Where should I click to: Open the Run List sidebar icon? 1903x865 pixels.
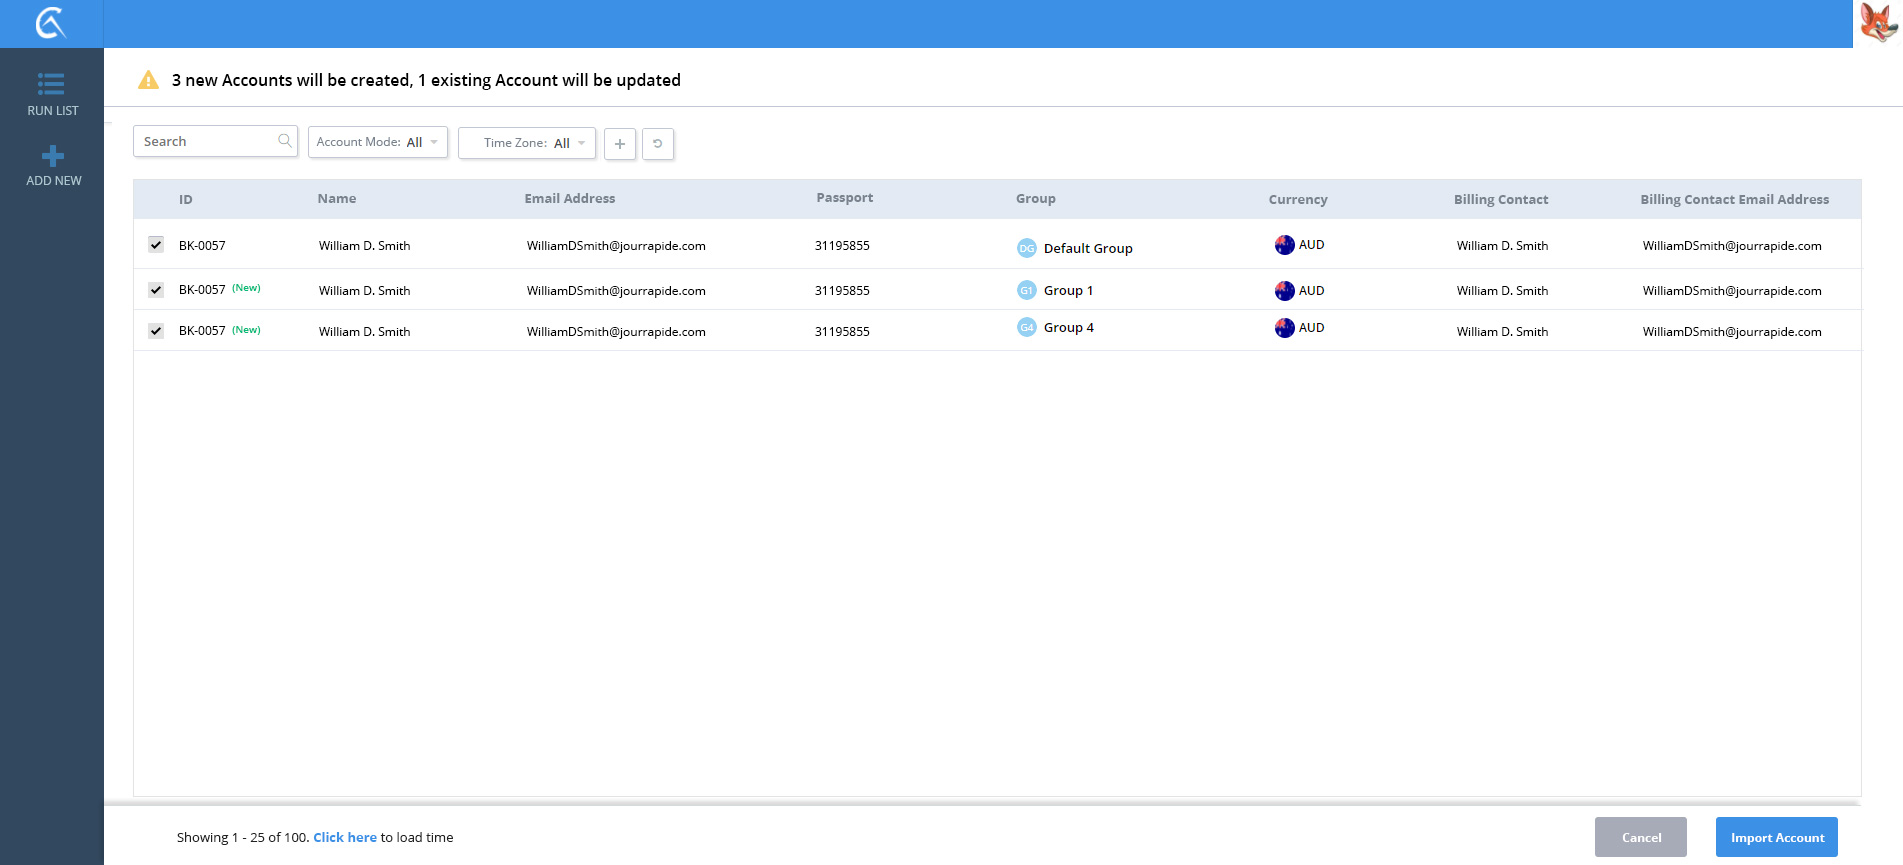52,84
